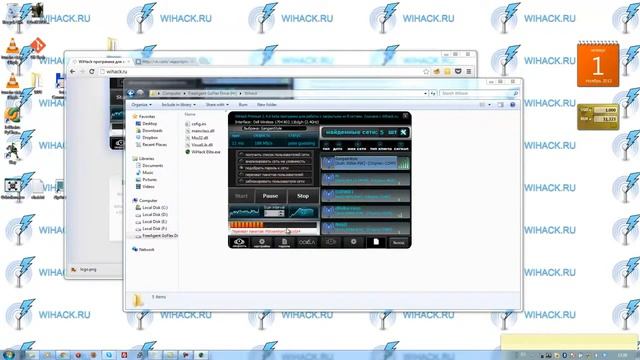
Task: Select the config.ini file in Explorer
Action: coord(196,124)
